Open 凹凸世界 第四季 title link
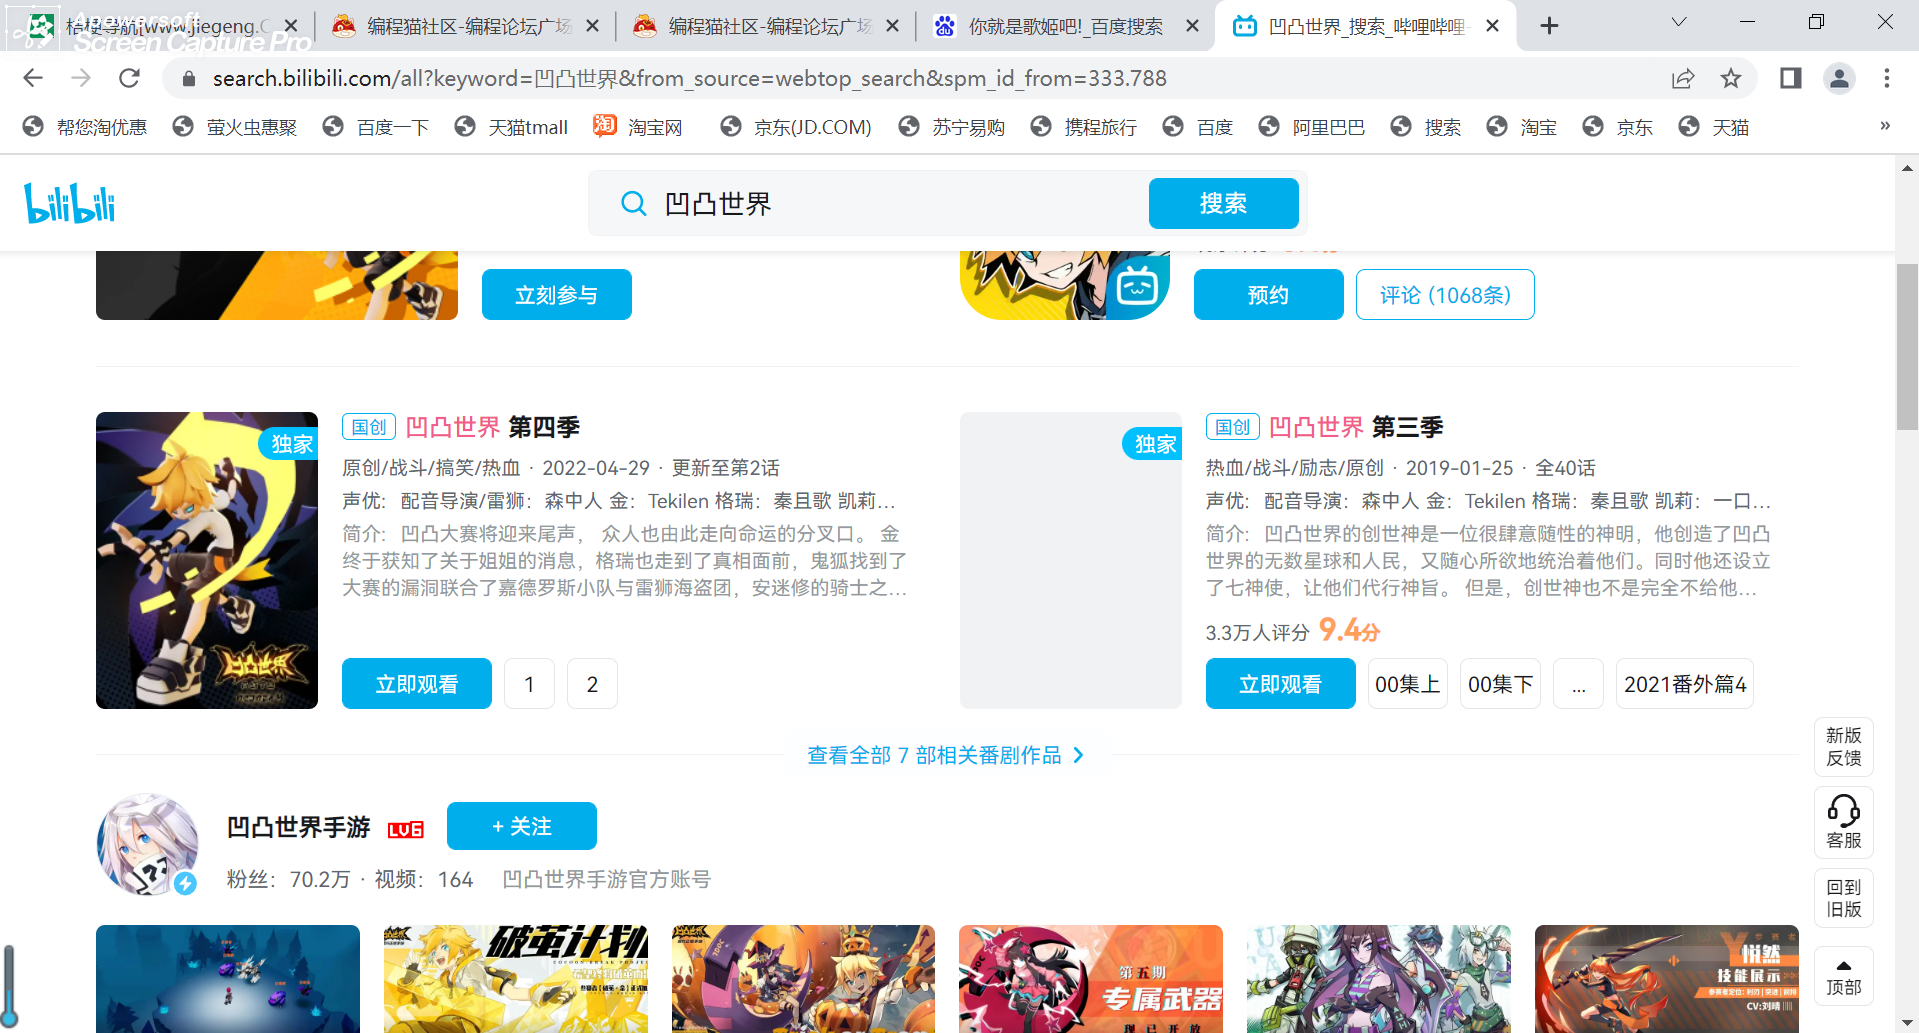The image size is (1919, 1033). coord(493,427)
